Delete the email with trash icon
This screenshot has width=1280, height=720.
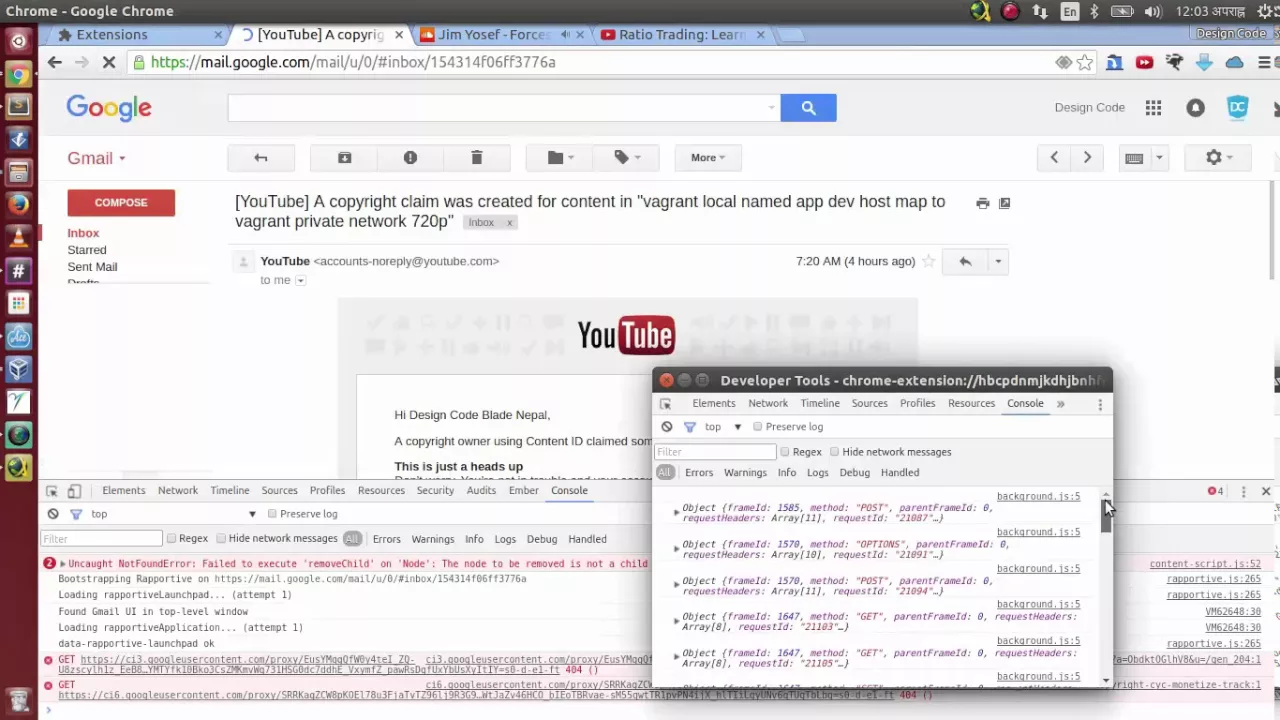477,157
